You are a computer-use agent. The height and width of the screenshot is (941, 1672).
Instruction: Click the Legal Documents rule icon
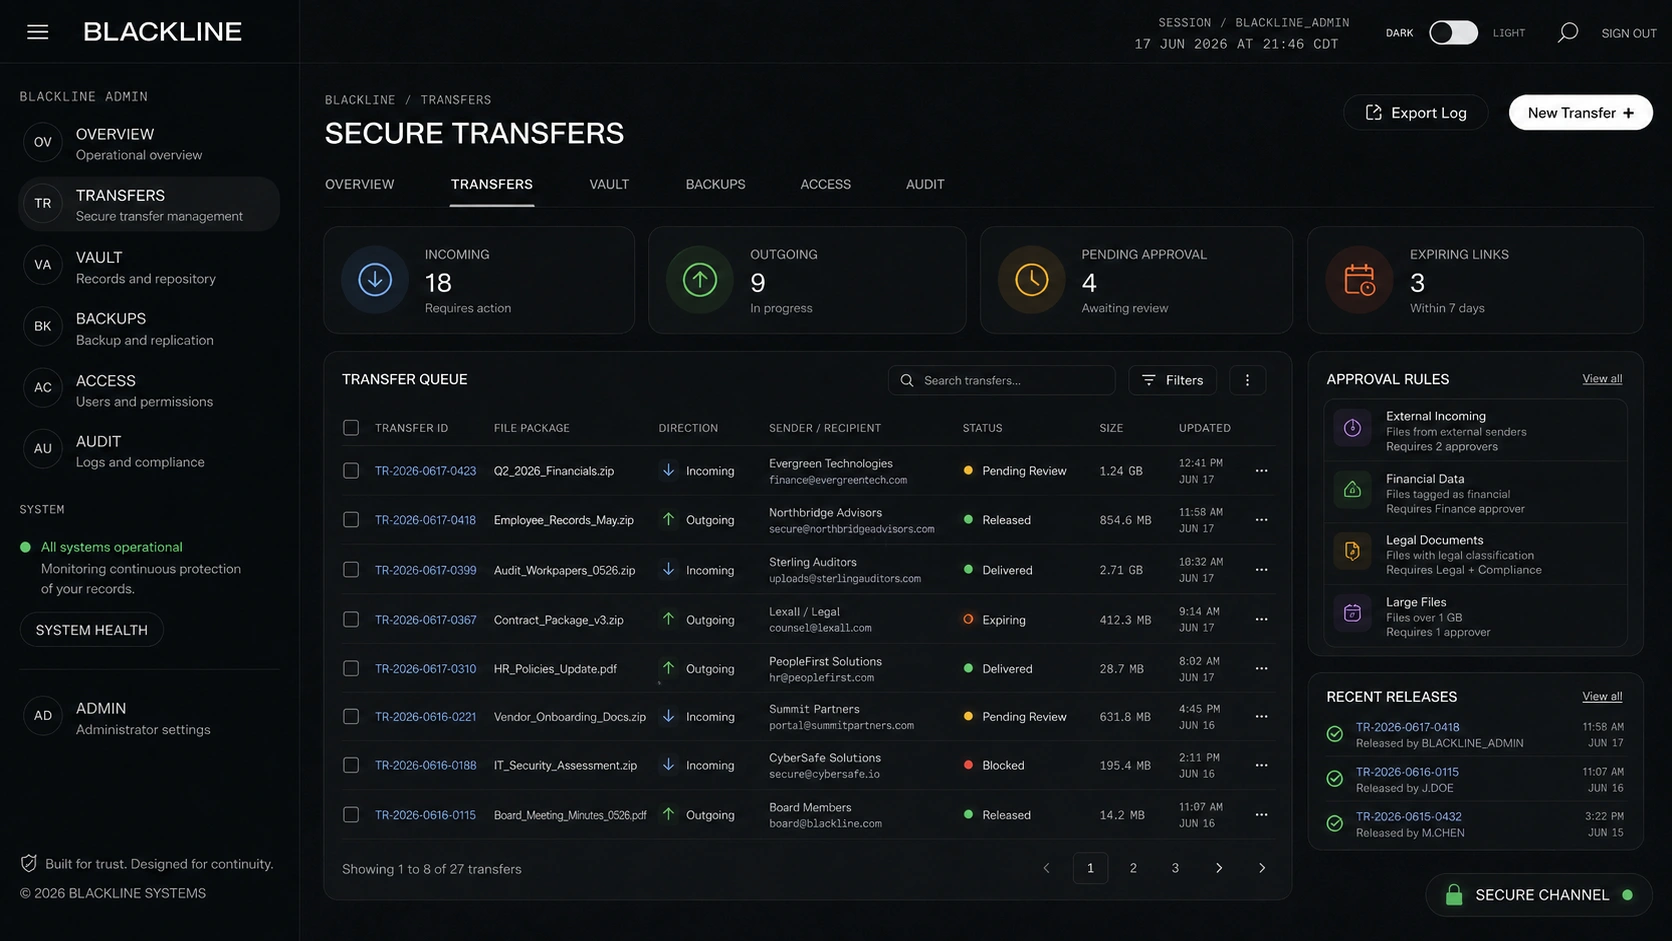point(1352,551)
